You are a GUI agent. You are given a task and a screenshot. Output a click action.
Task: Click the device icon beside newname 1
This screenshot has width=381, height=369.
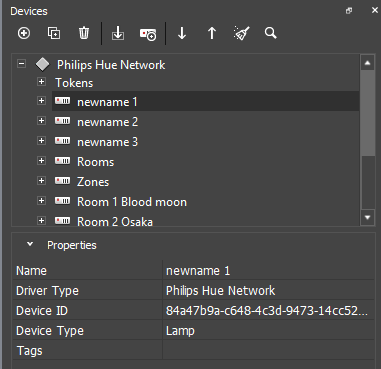pyautogui.click(x=63, y=101)
